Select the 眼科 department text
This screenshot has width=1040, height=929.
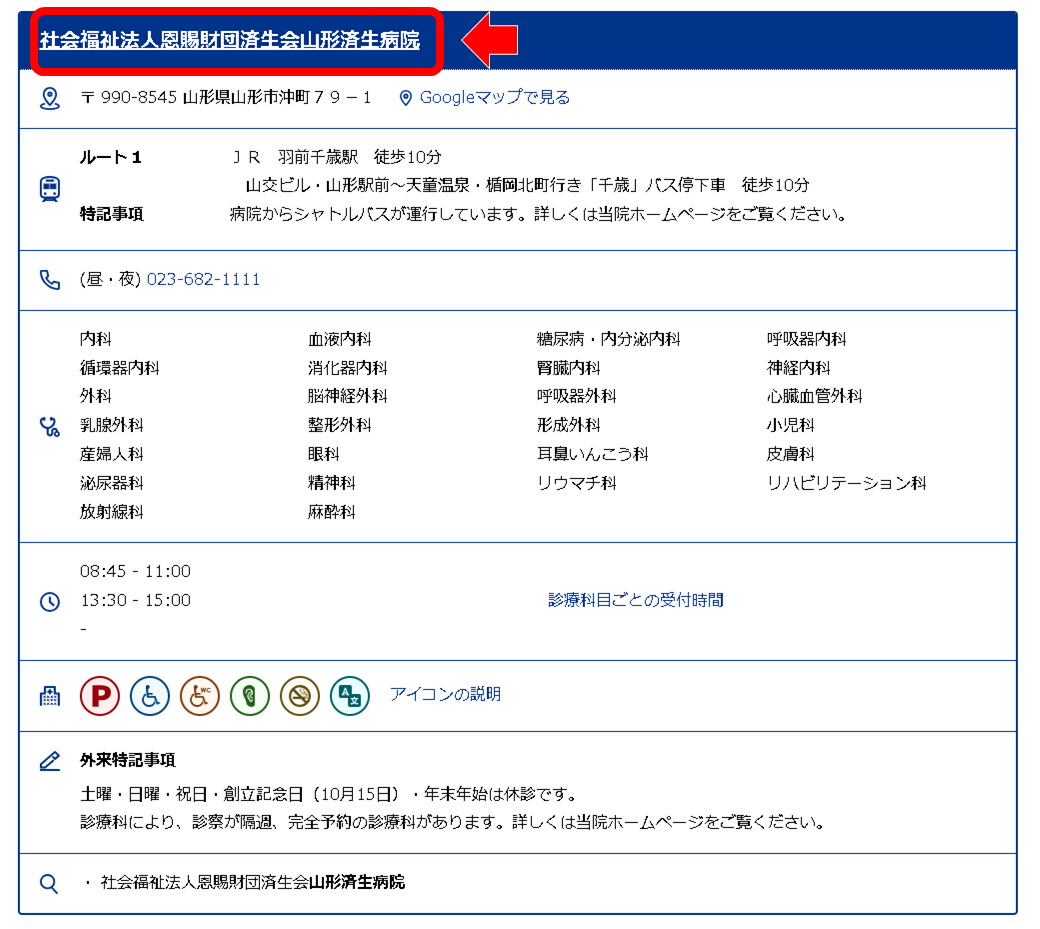click(324, 454)
